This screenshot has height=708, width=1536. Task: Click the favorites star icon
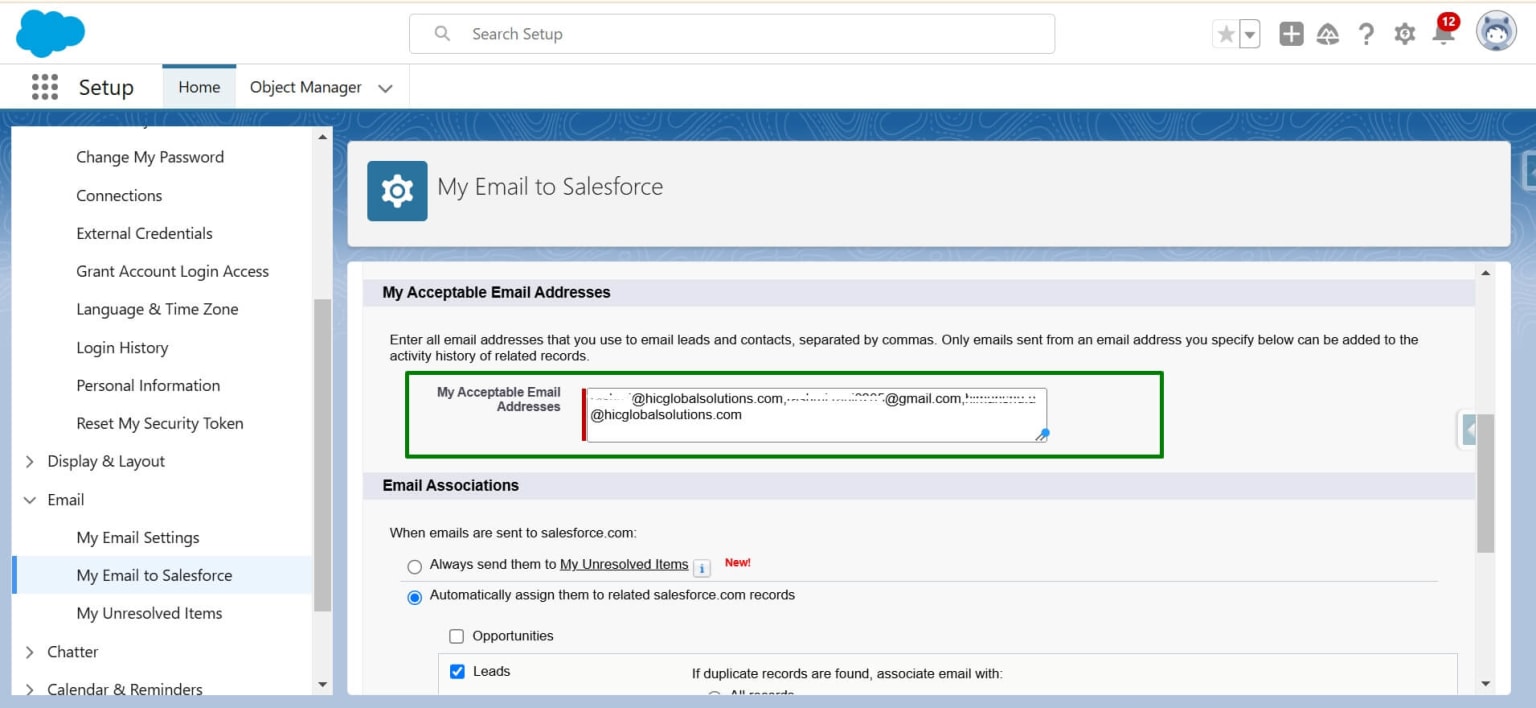[x=1226, y=34]
